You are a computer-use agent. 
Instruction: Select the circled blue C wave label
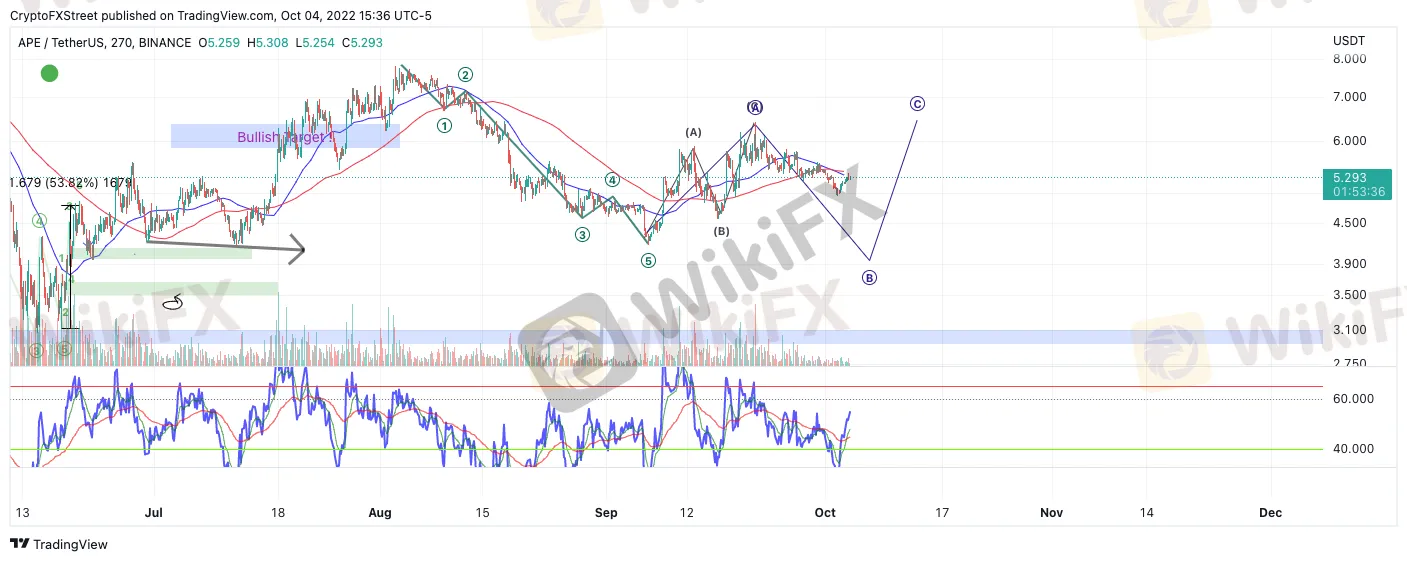pyautogui.click(x=917, y=103)
